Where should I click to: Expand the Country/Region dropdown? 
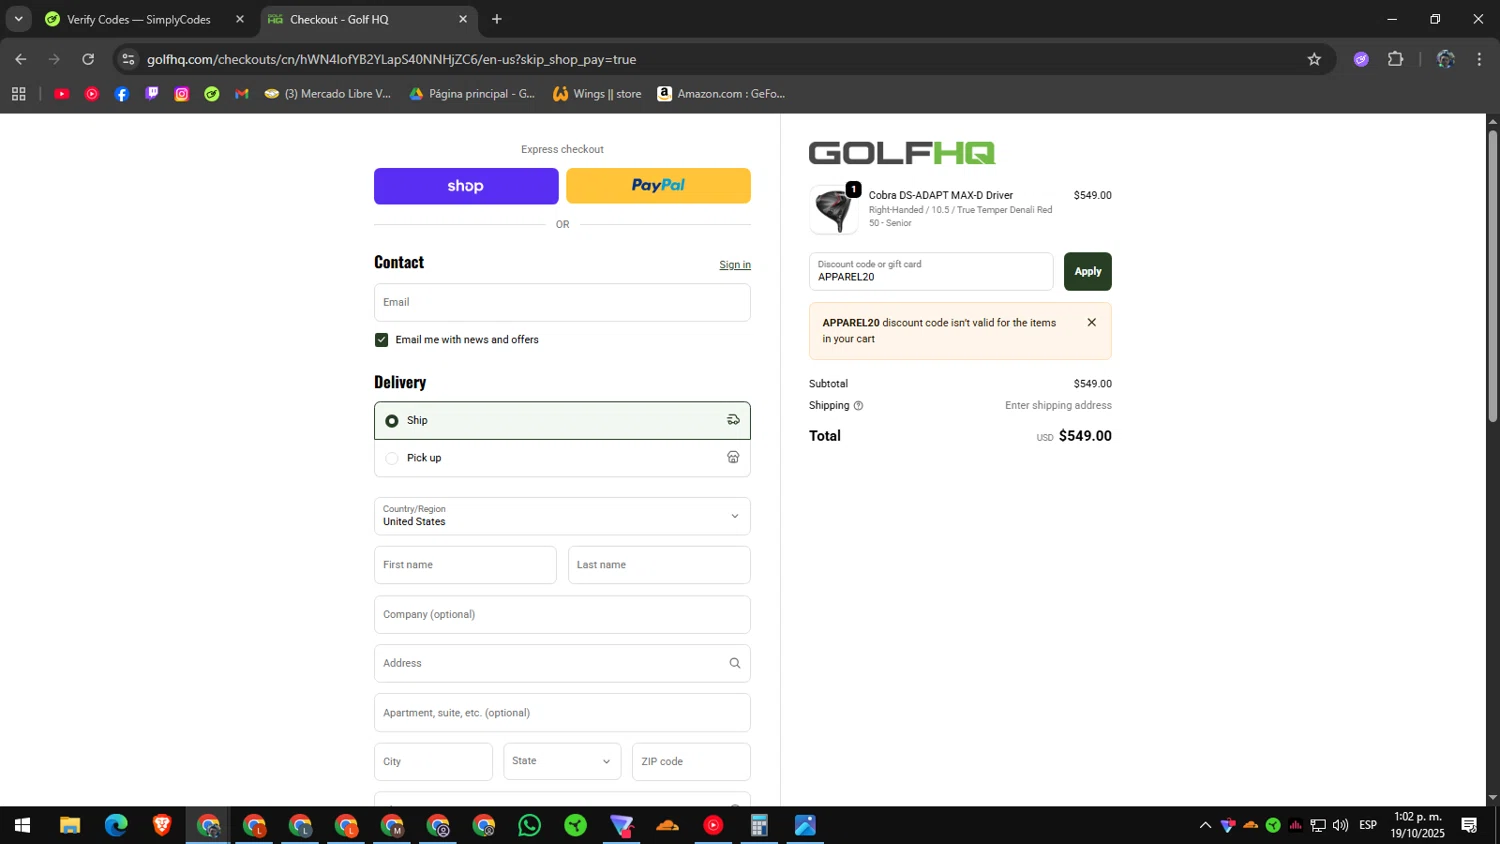(562, 516)
